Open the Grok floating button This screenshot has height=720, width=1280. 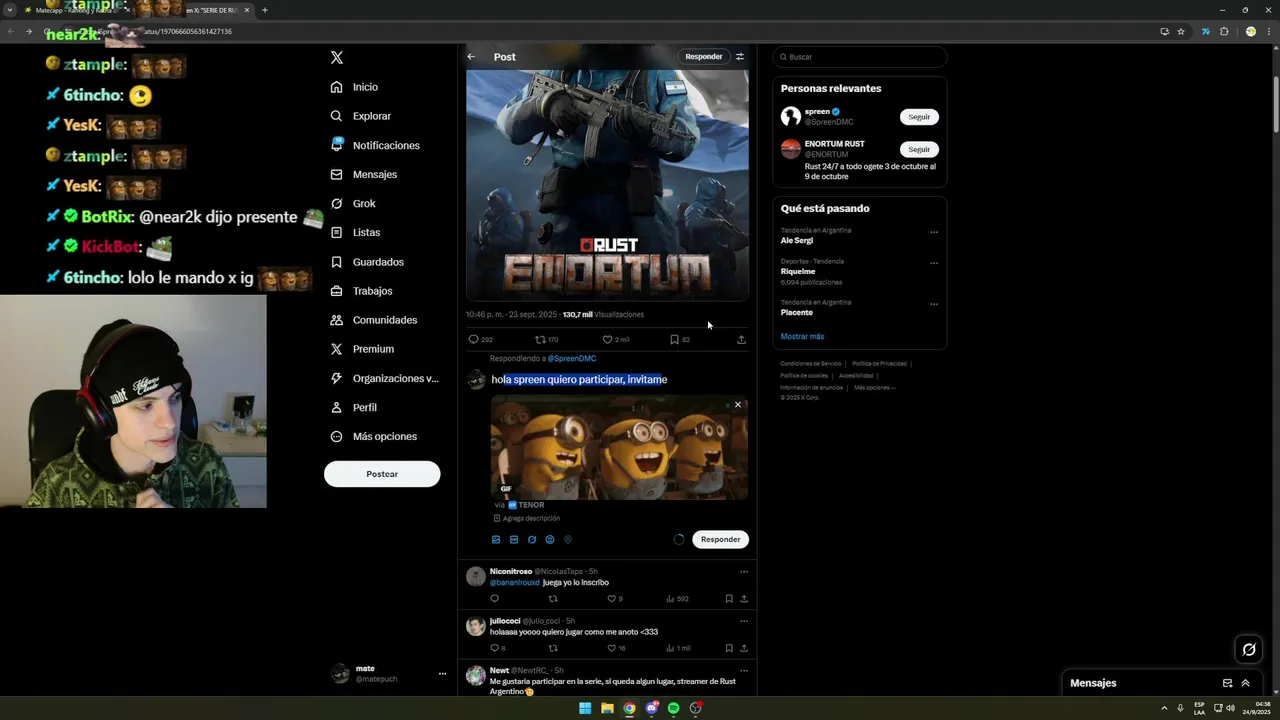pos(1249,650)
